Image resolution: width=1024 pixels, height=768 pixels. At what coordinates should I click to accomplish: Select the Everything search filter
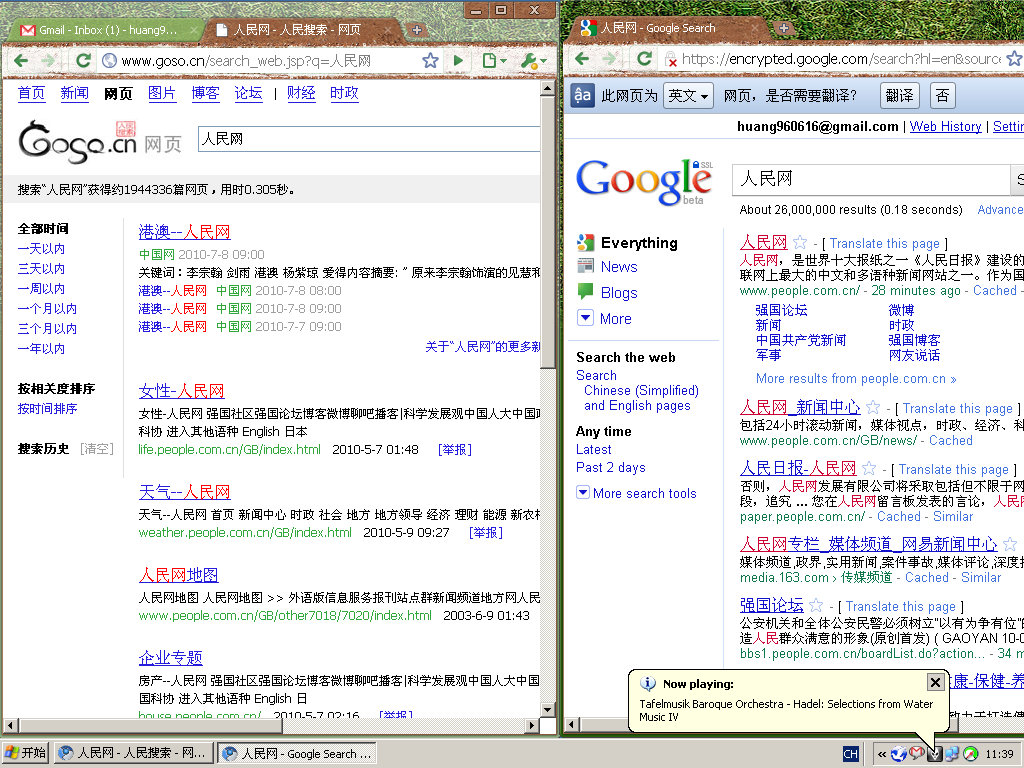(x=639, y=242)
